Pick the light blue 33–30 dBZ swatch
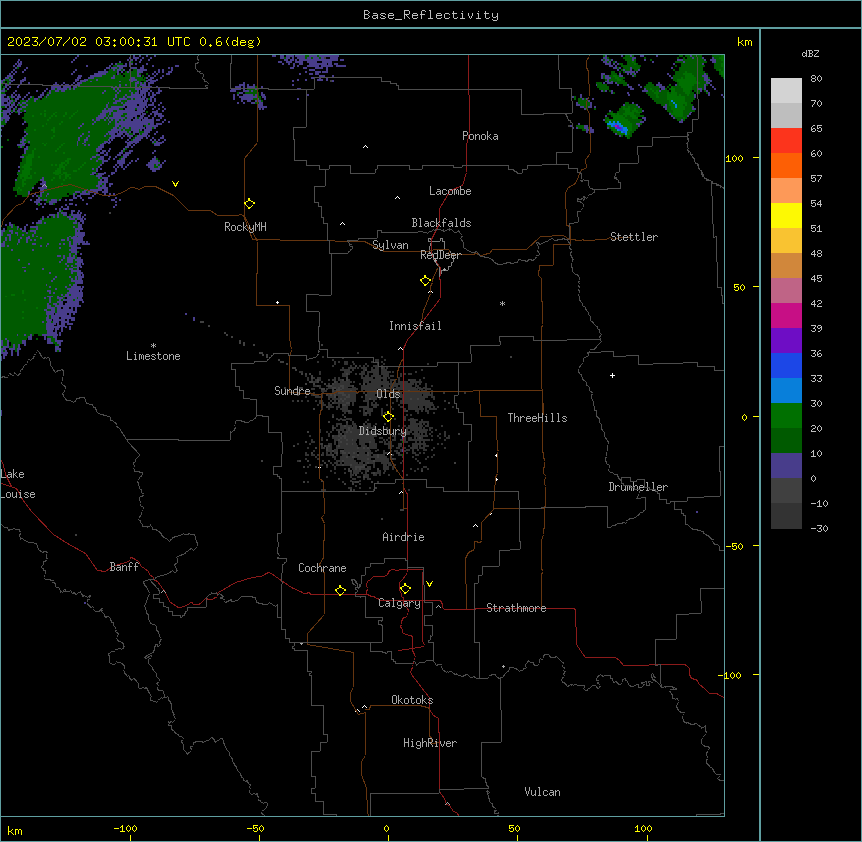The image size is (862, 842). click(x=786, y=390)
